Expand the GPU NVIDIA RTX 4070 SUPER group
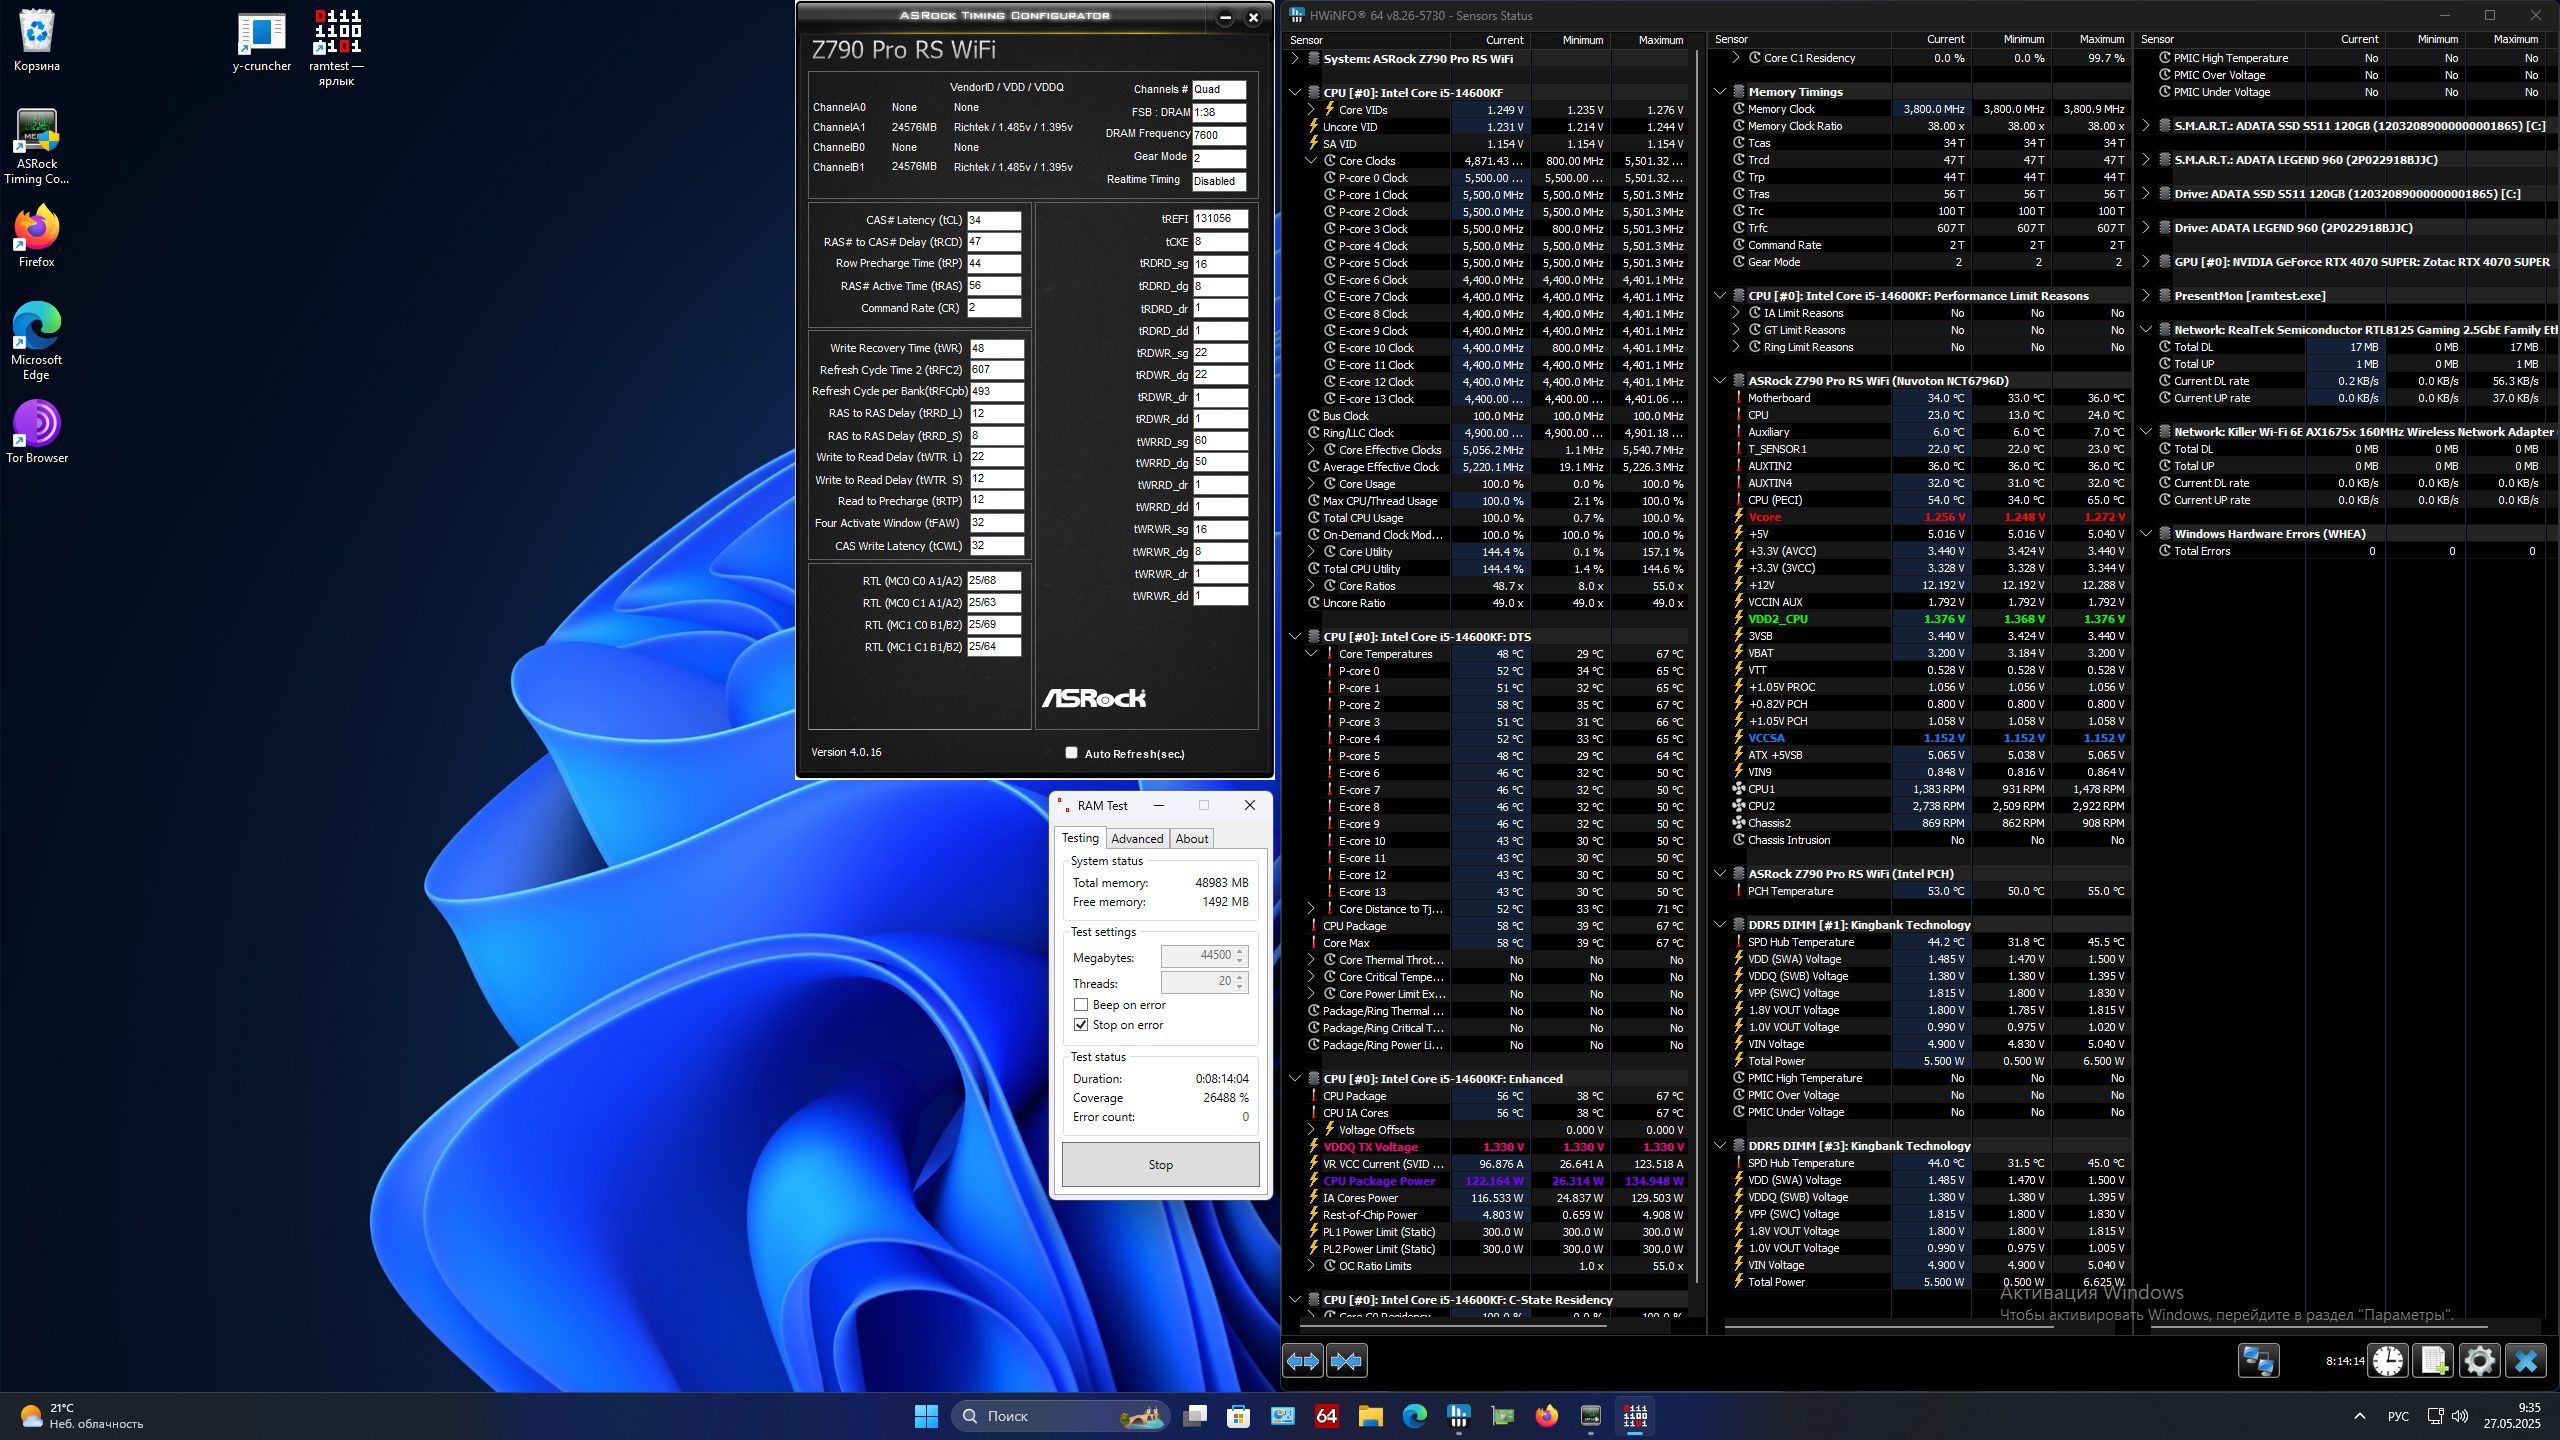Viewport: 2560px width, 1440px height. click(x=2146, y=262)
